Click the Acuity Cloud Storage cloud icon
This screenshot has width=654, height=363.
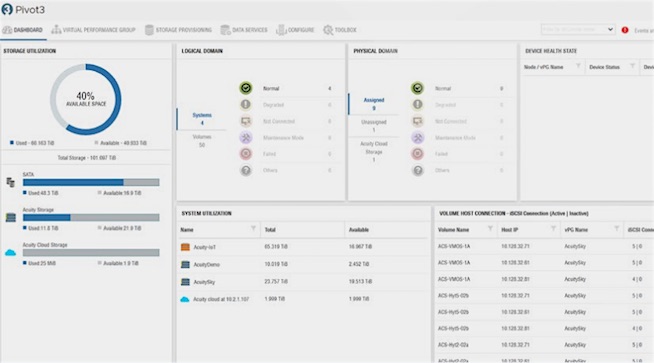pos(10,252)
